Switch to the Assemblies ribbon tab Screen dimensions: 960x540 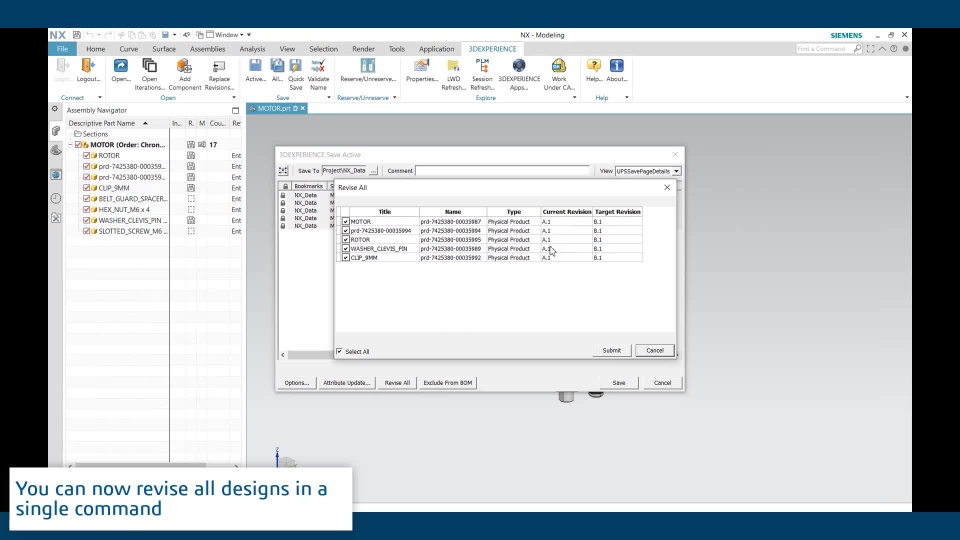click(208, 49)
